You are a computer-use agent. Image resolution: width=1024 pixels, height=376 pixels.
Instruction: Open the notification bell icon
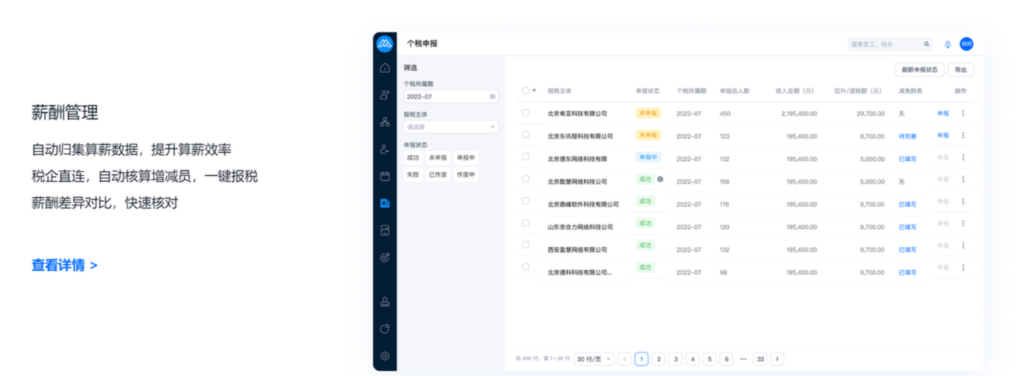pos(948,44)
